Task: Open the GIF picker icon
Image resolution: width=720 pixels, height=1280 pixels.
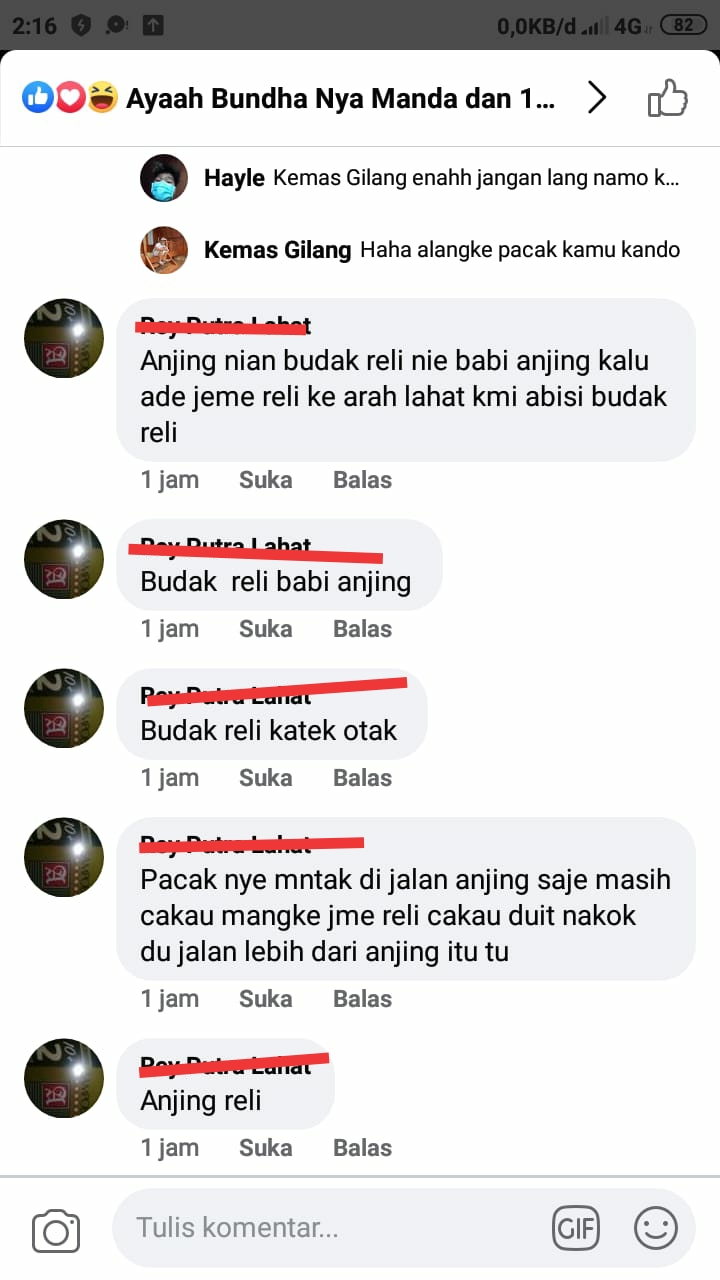Action: [576, 1228]
